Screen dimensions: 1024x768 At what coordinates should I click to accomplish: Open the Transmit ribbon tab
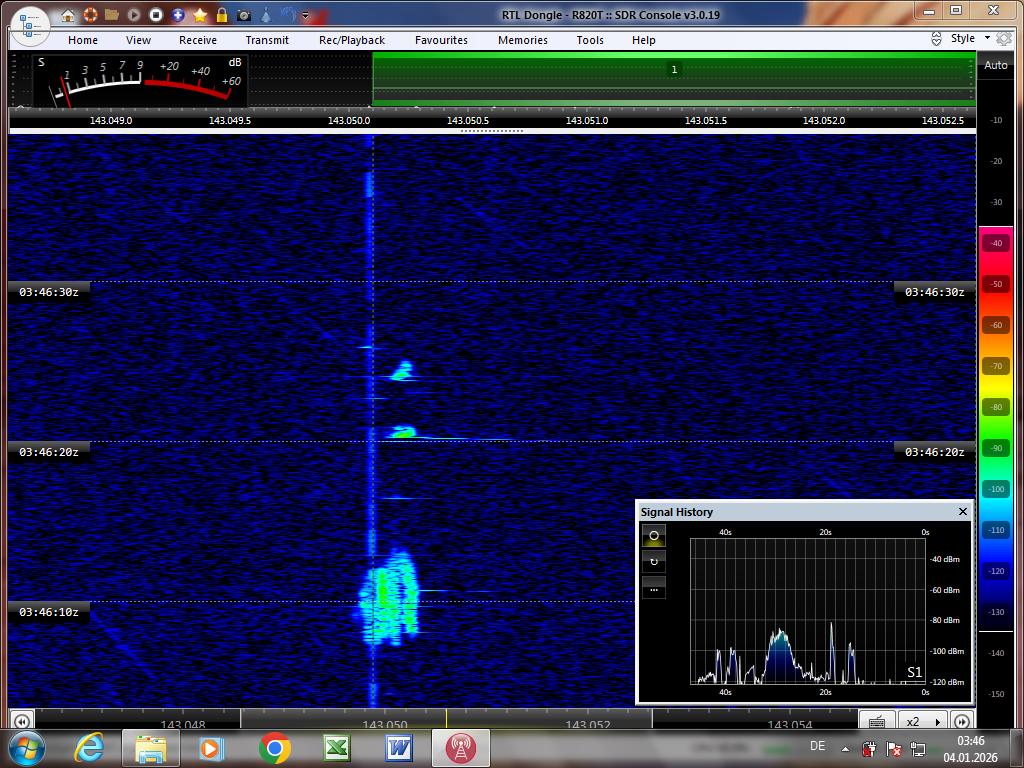(x=267, y=40)
